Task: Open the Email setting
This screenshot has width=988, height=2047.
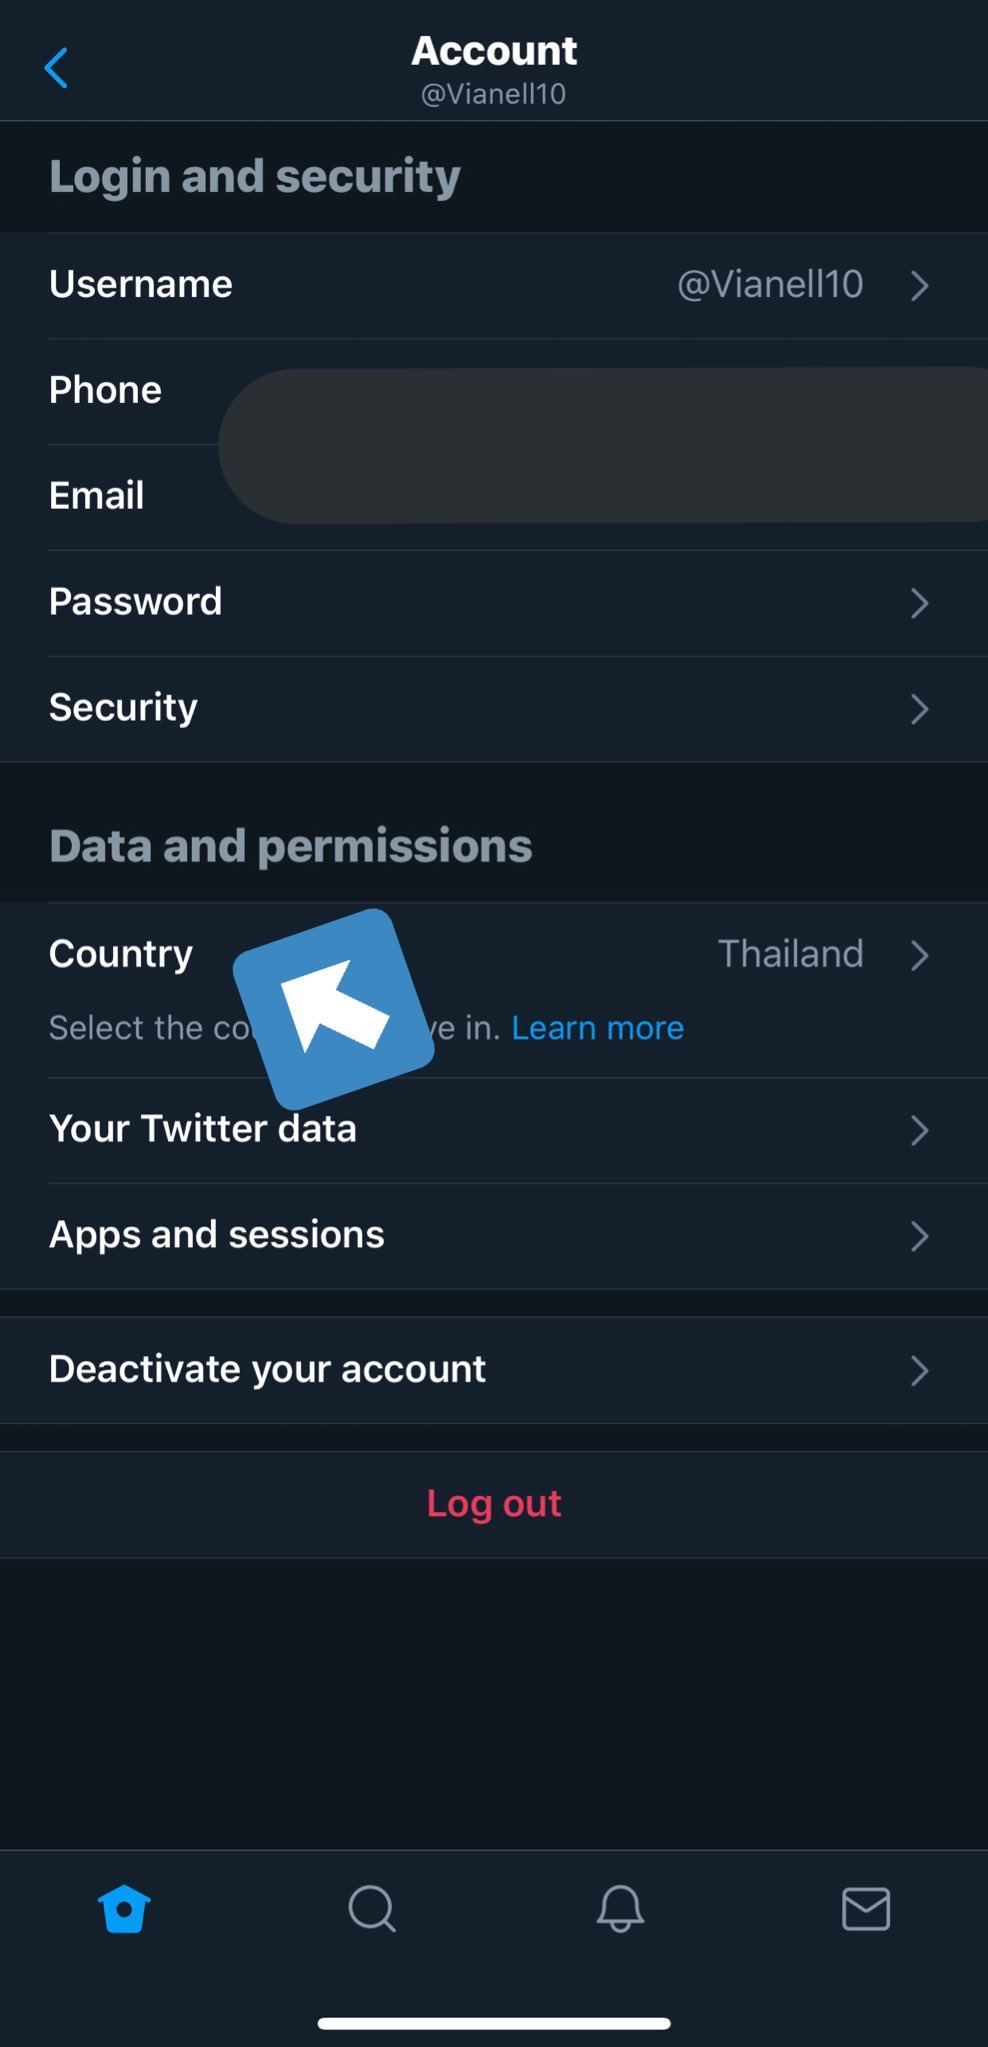Action: pyautogui.click(x=494, y=497)
